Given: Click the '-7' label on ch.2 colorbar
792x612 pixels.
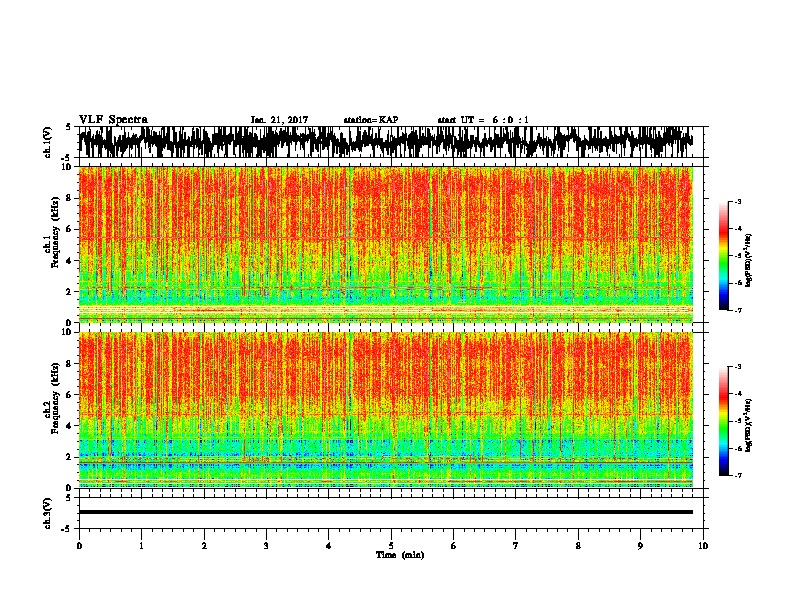Looking at the screenshot, I should (738, 475).
